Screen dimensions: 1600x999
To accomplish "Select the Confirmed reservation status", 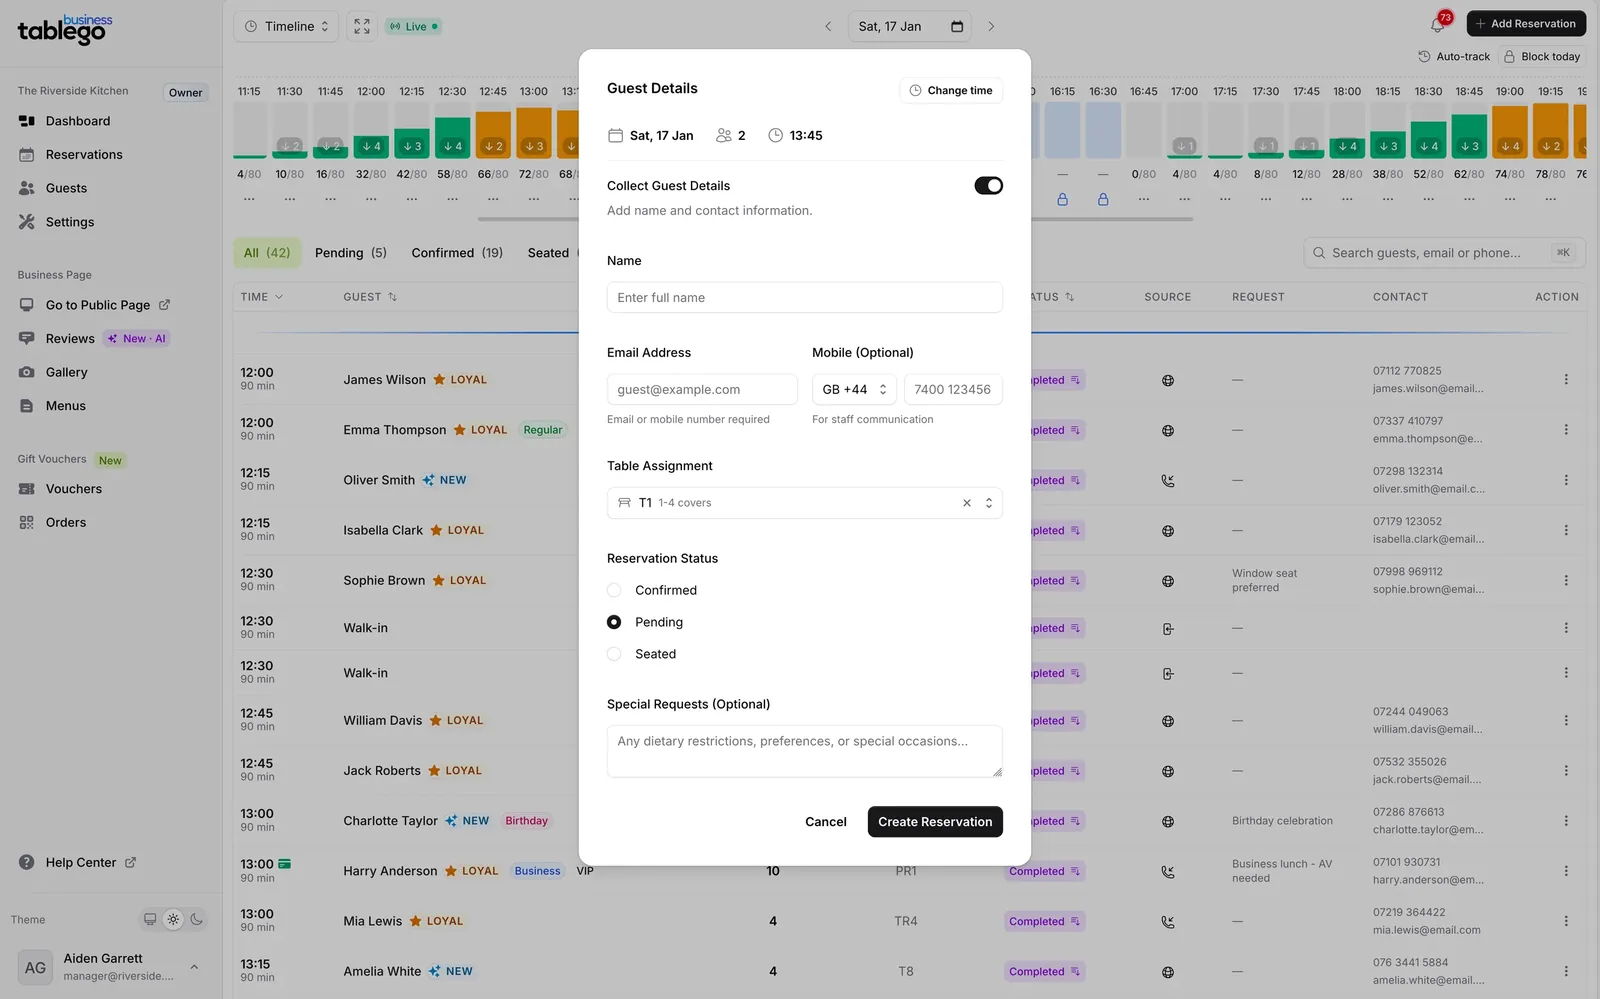I will 614,591.
